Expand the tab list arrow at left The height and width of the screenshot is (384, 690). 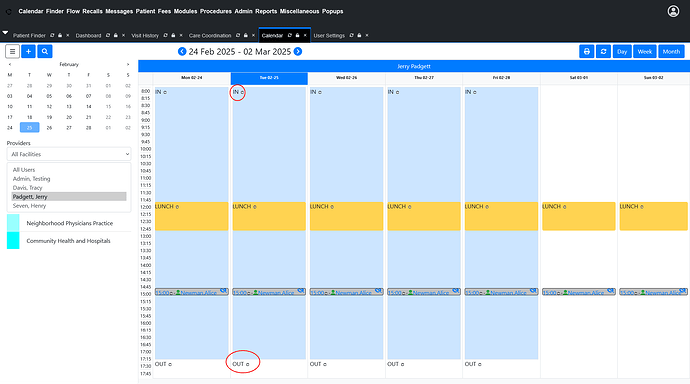5,33
